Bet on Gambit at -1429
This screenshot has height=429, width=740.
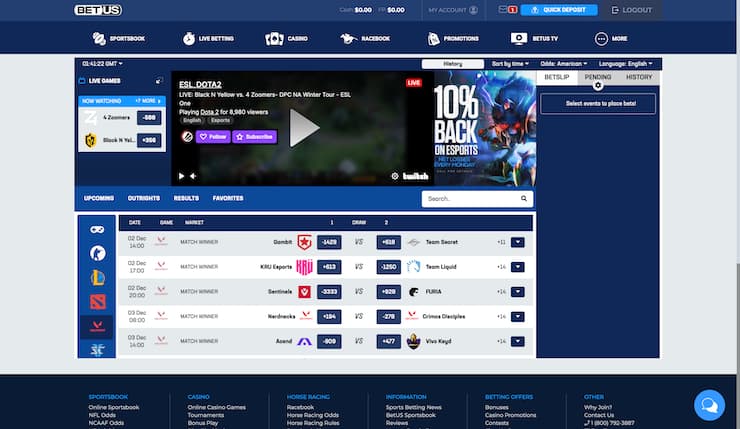[329, 242]
